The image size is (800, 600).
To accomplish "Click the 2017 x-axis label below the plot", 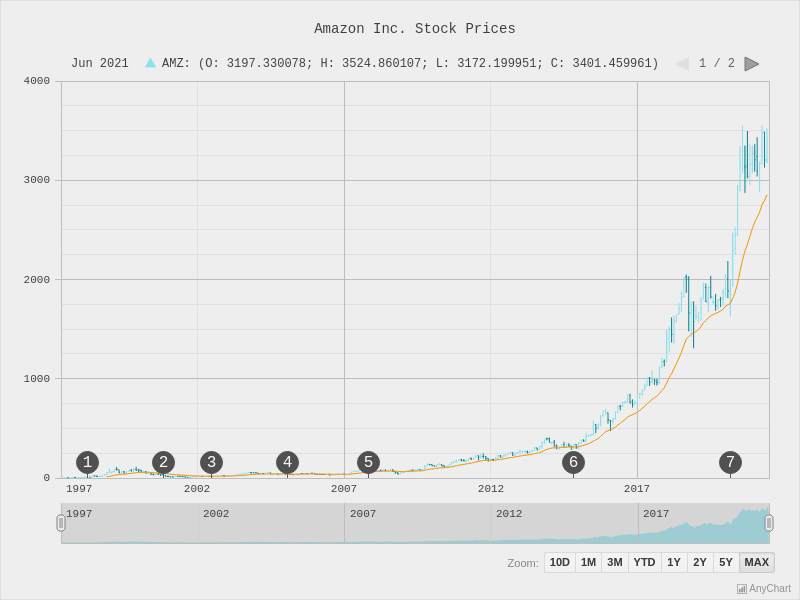I will coord(637,489).
